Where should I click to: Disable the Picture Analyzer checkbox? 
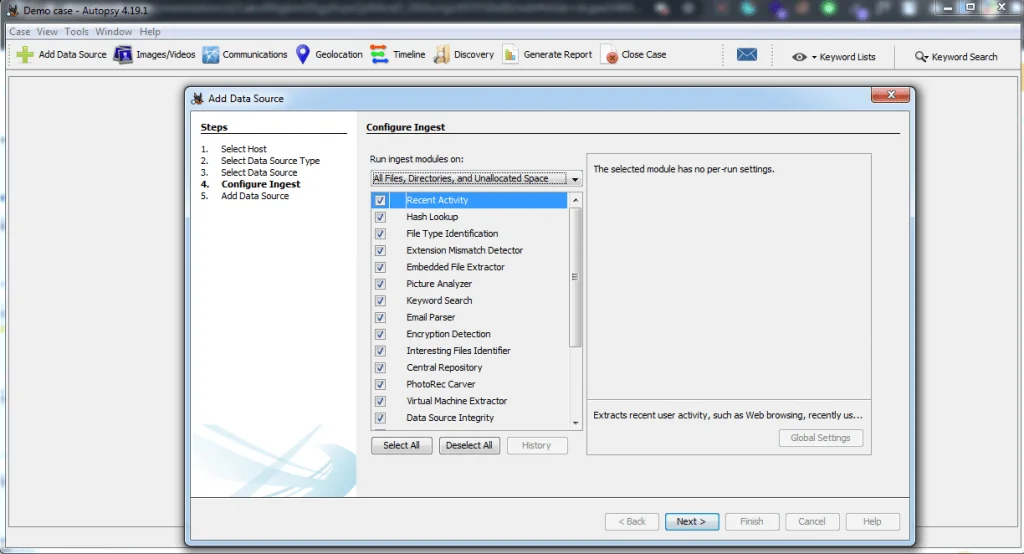click(x=380, y=284)
